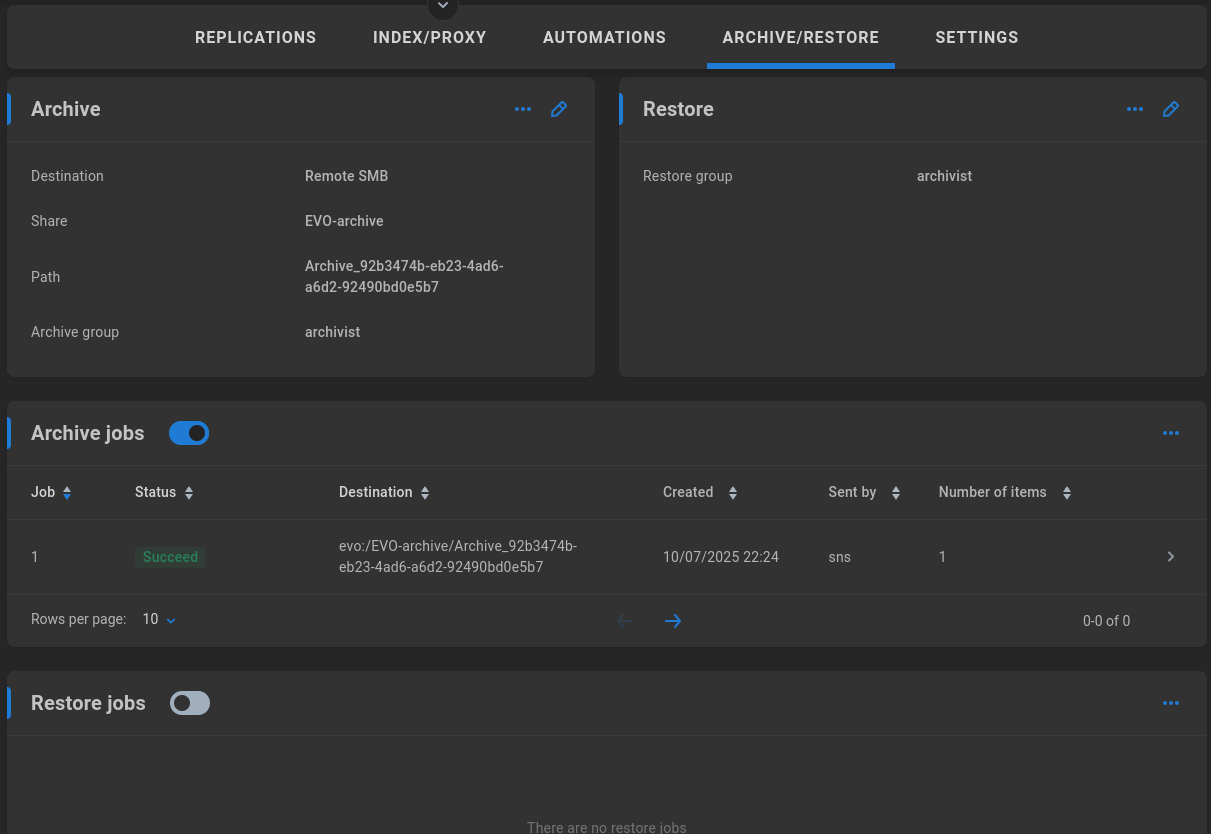Switch to the Replications tab
Image resolution: width=1211 pixels, height=834 pixels.
point(255,38)
